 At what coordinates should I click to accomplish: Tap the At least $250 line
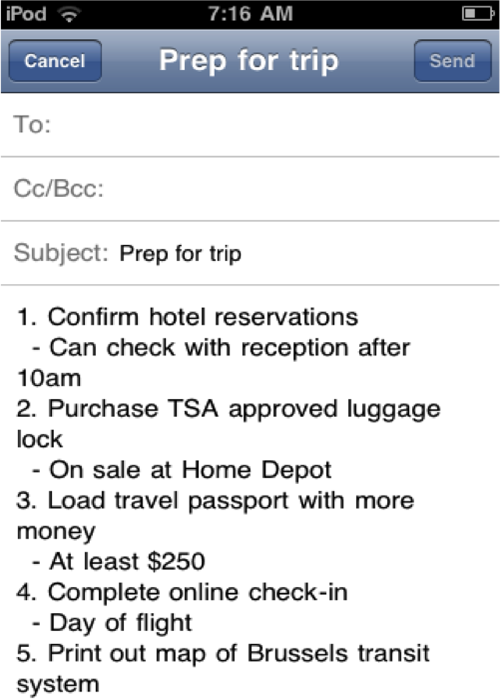pos(118,562)
